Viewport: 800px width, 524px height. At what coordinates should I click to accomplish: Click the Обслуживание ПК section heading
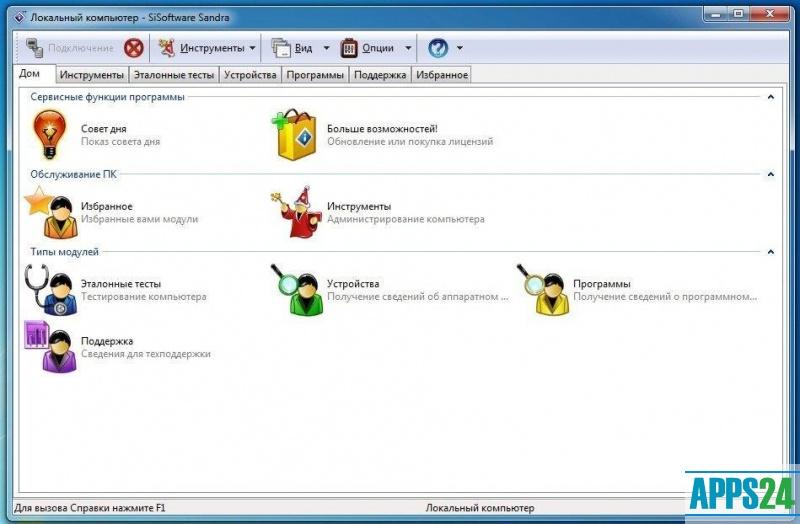pyautogui.click(x=73, y=174)
